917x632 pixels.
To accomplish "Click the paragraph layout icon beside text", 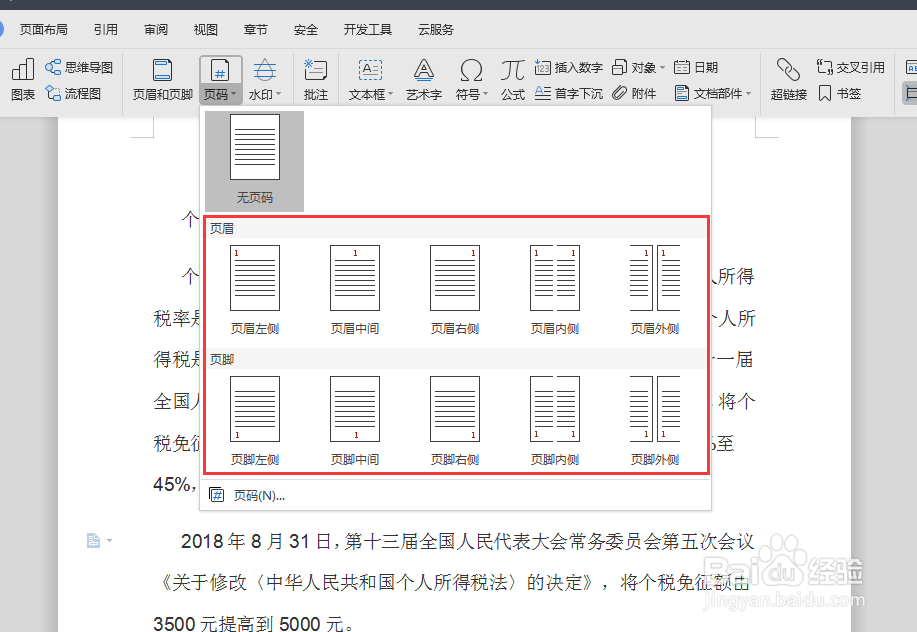I will (93, 541).
